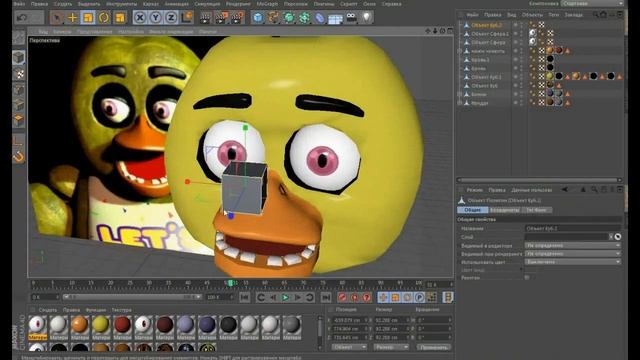Open the Объект coordinate mode dropdown

click(x=349, y=347)
